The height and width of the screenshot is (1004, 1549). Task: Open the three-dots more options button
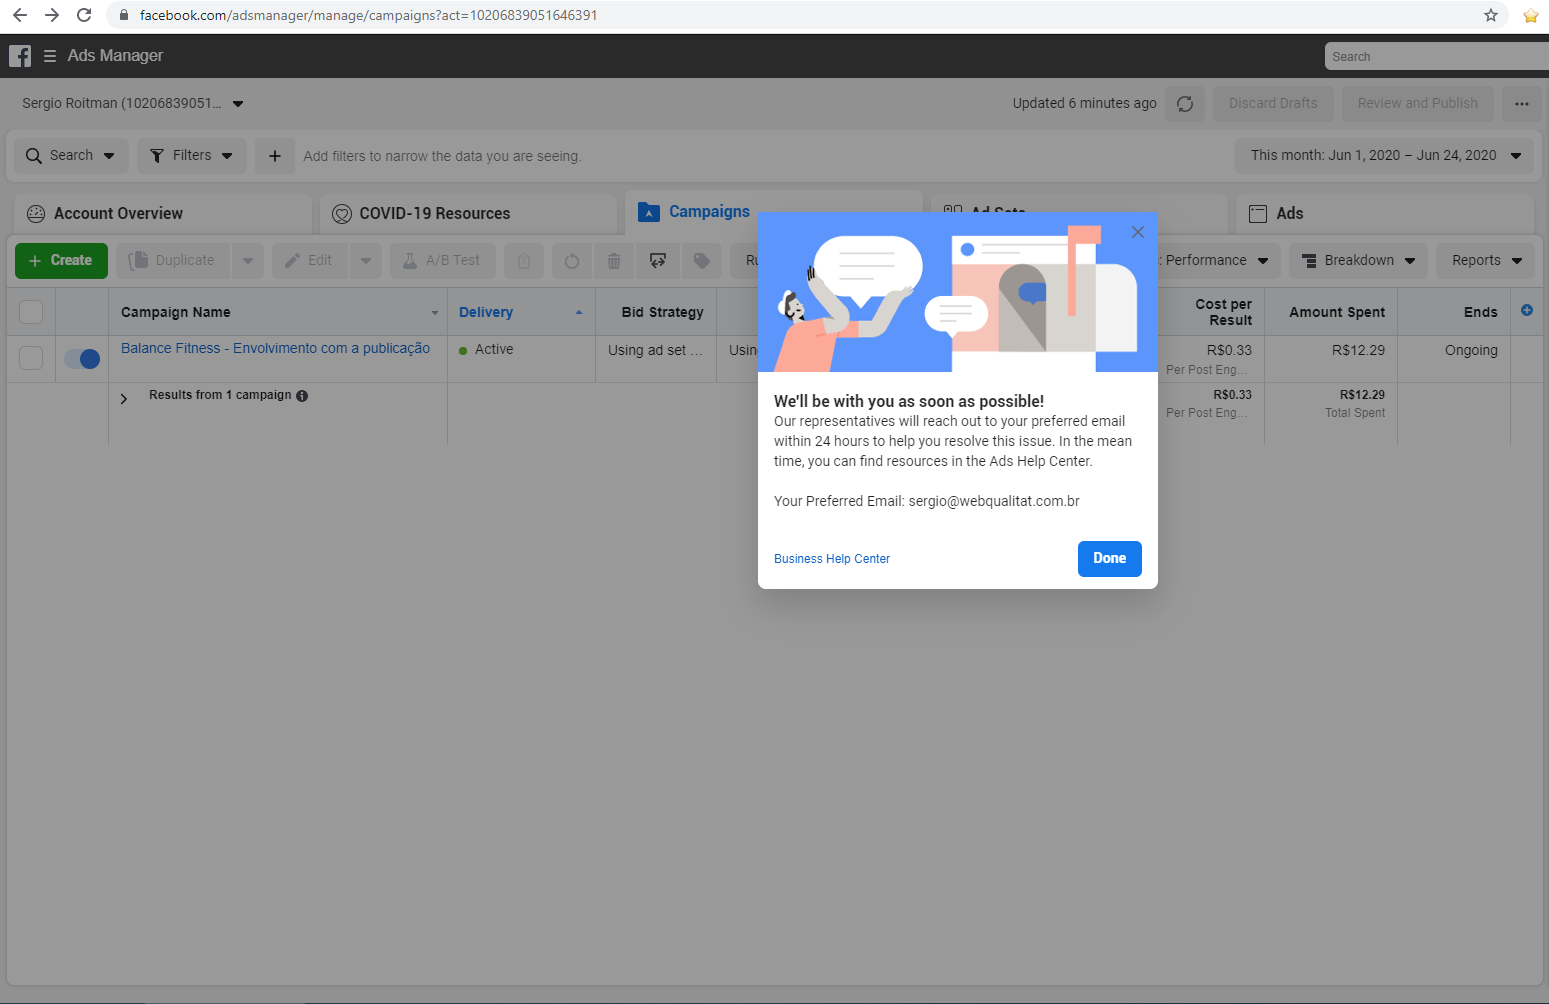pos(1522,104)
